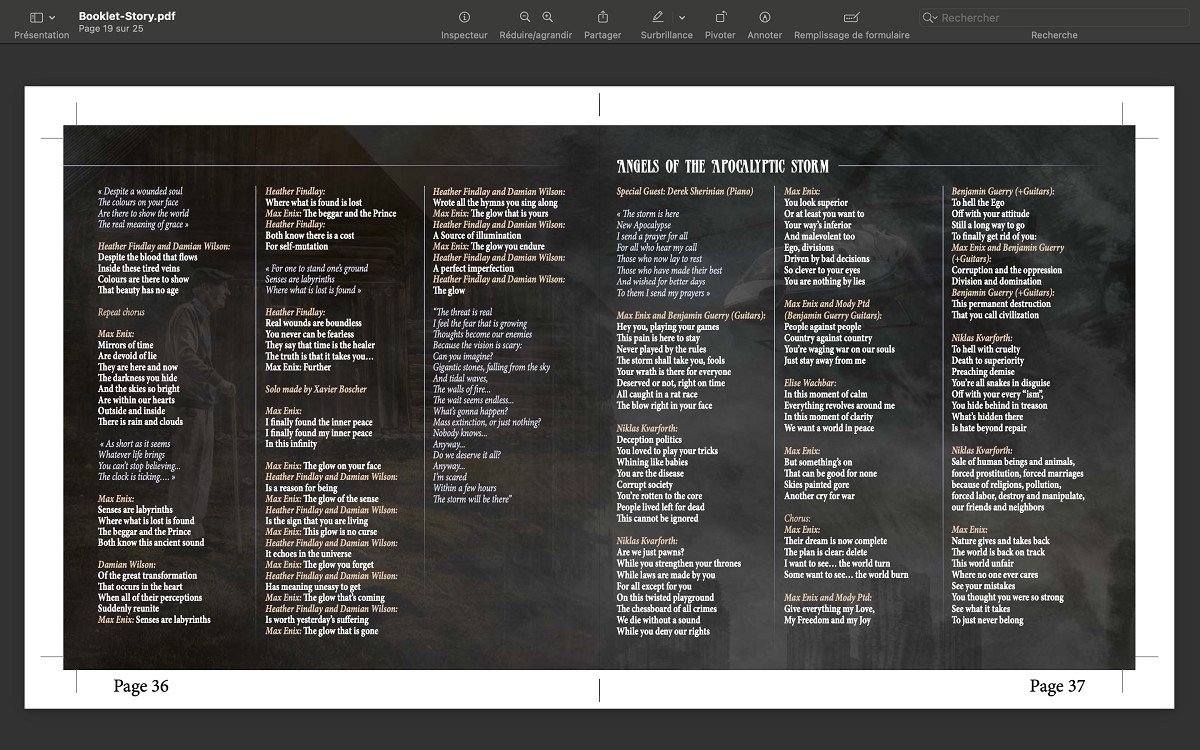
Task: Zoom in with the plus magnifier
Action: 548,17
